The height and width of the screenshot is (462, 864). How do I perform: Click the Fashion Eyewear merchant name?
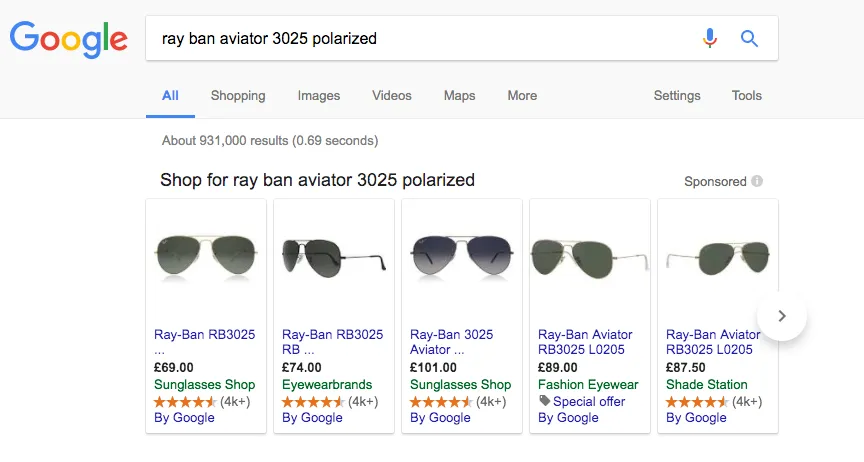pos(588,384)
